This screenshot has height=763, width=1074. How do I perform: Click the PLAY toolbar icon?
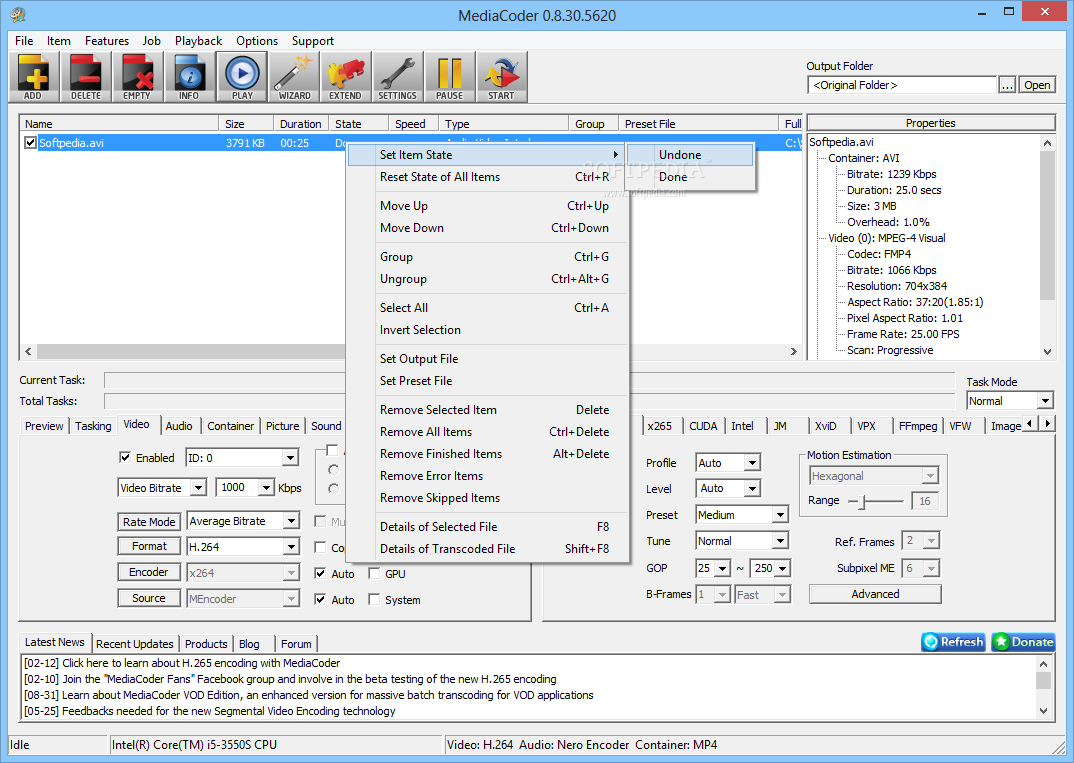point(242,77)
